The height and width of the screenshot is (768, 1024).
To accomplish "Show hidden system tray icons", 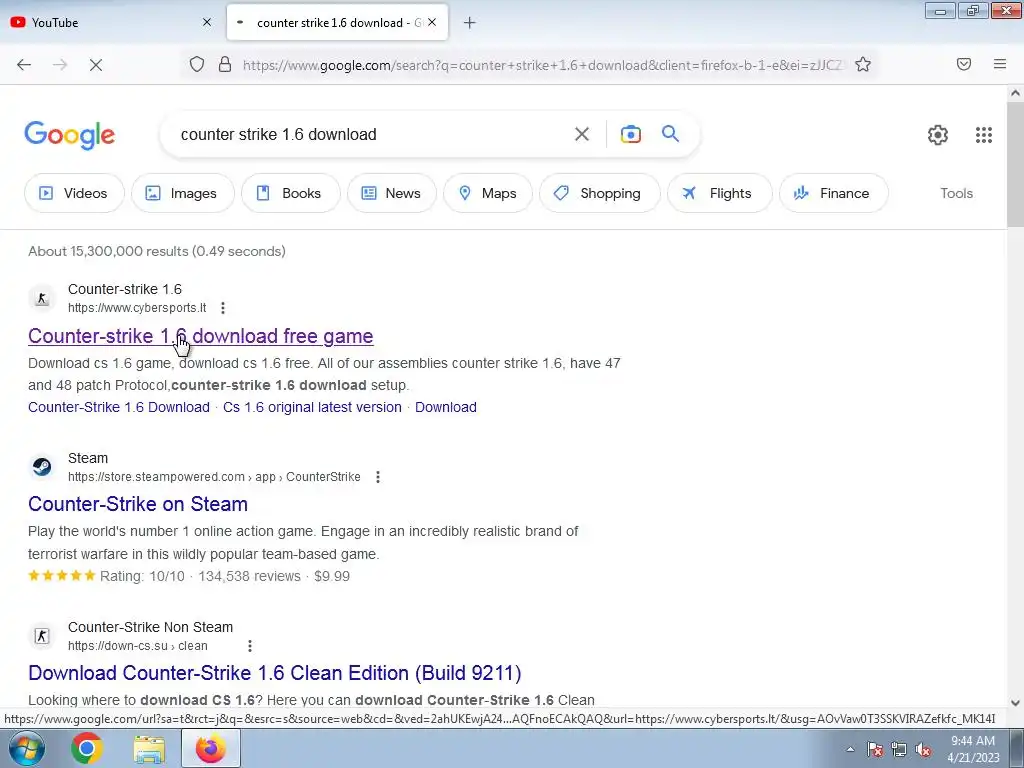I will point(850,749).
